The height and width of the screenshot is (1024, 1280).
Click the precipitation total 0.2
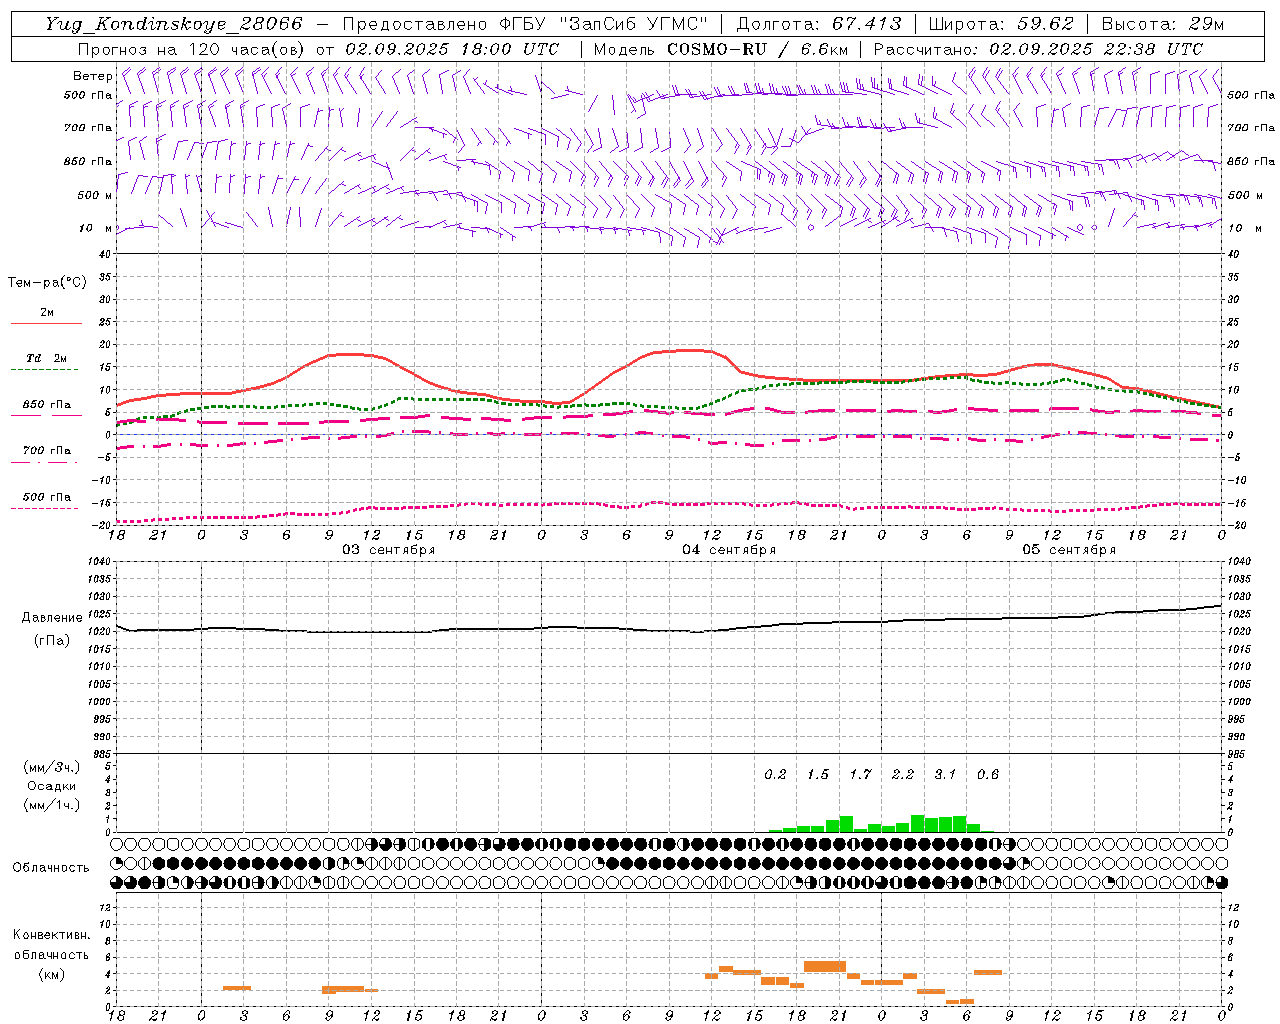point(775,775)
